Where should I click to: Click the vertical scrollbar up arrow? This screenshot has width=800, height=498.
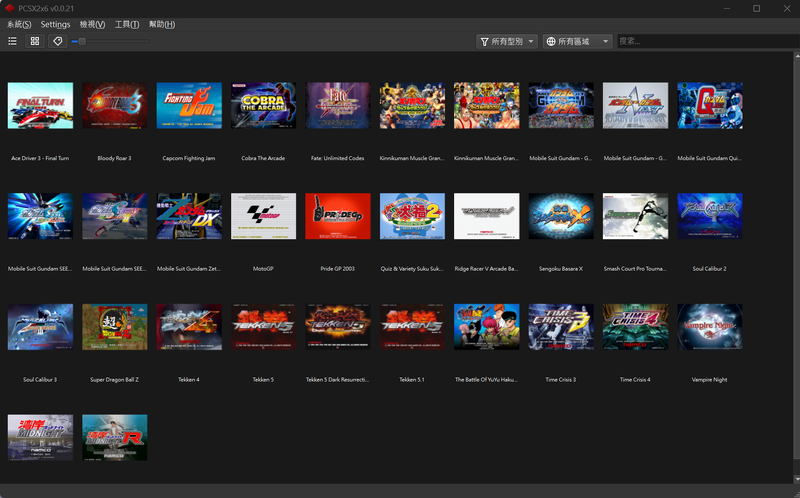tap(796, 55)
